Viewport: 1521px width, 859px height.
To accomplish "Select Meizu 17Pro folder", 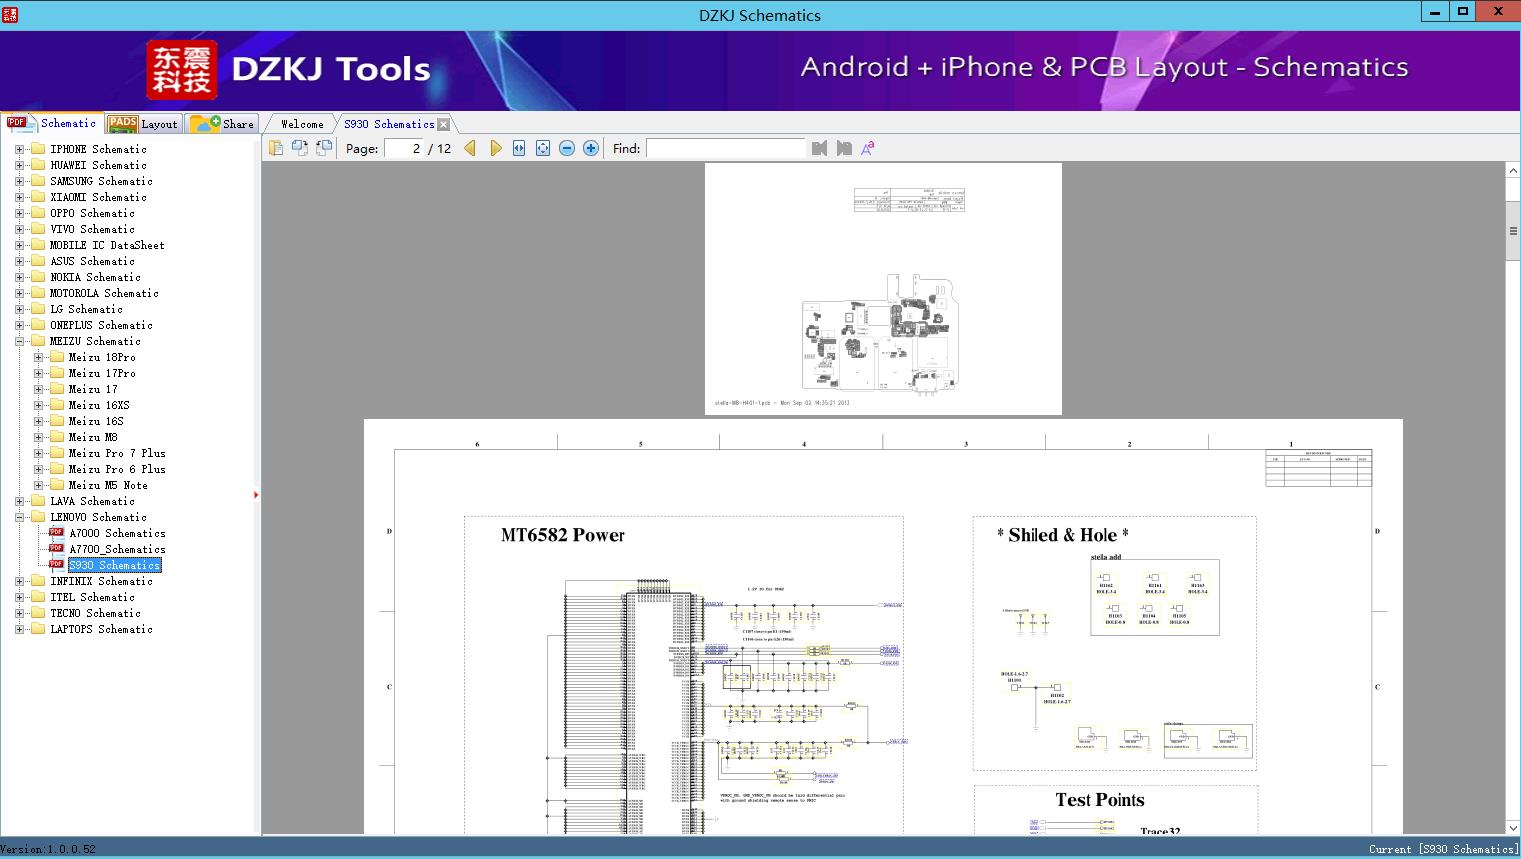I will click(101, 373).
